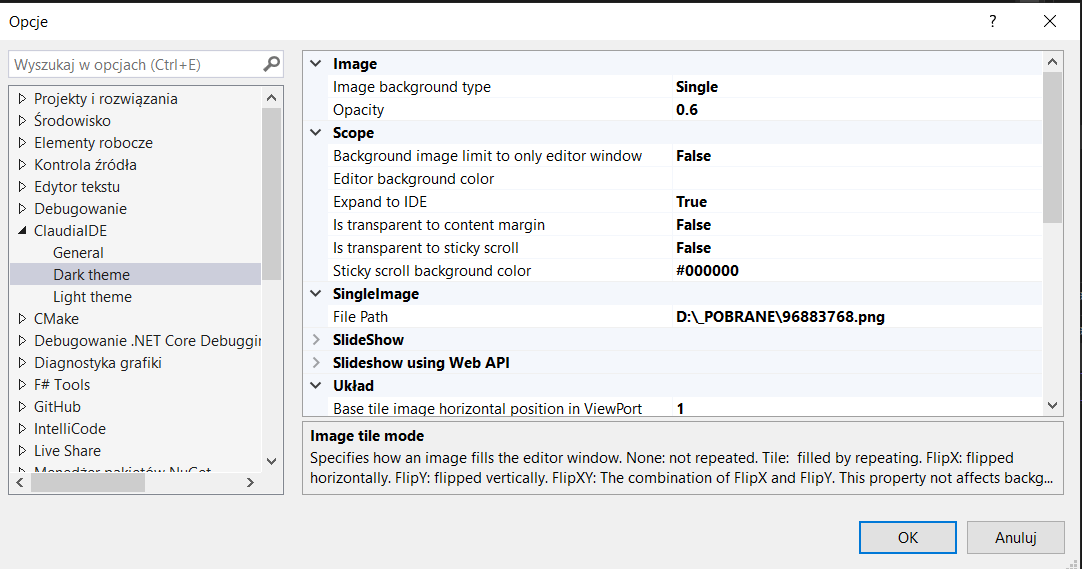
Task: Click the Anuluj cancel button
Action: coord(1015,537)
